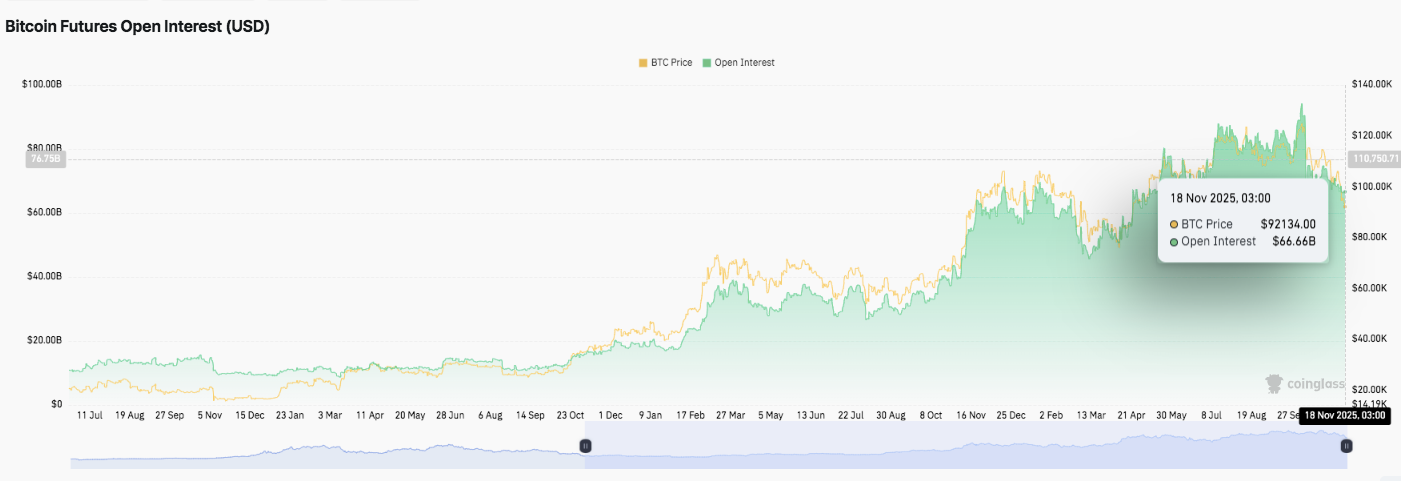The width and height of the screenshot is (1401, 481).
Task: Grab the left handle of range navigator
Action: (586, 446)
